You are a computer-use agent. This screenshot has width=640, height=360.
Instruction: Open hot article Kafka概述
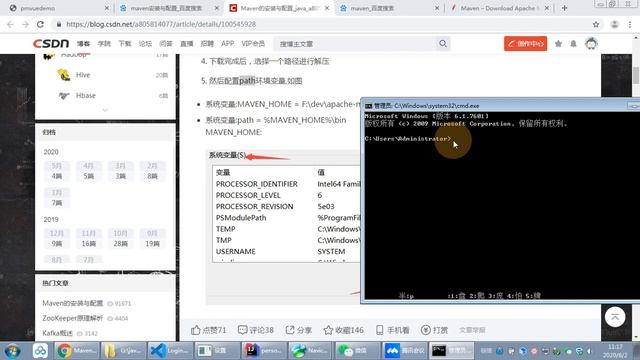pos(58,333)
